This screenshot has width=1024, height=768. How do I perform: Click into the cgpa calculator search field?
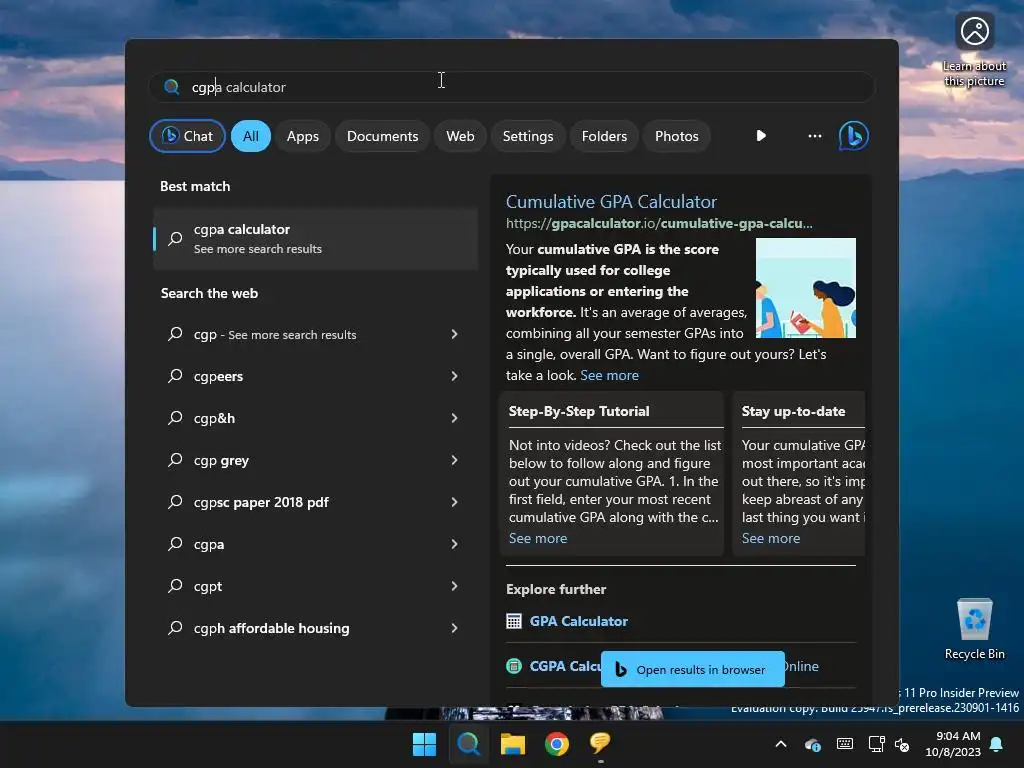[x=511, y=87]
